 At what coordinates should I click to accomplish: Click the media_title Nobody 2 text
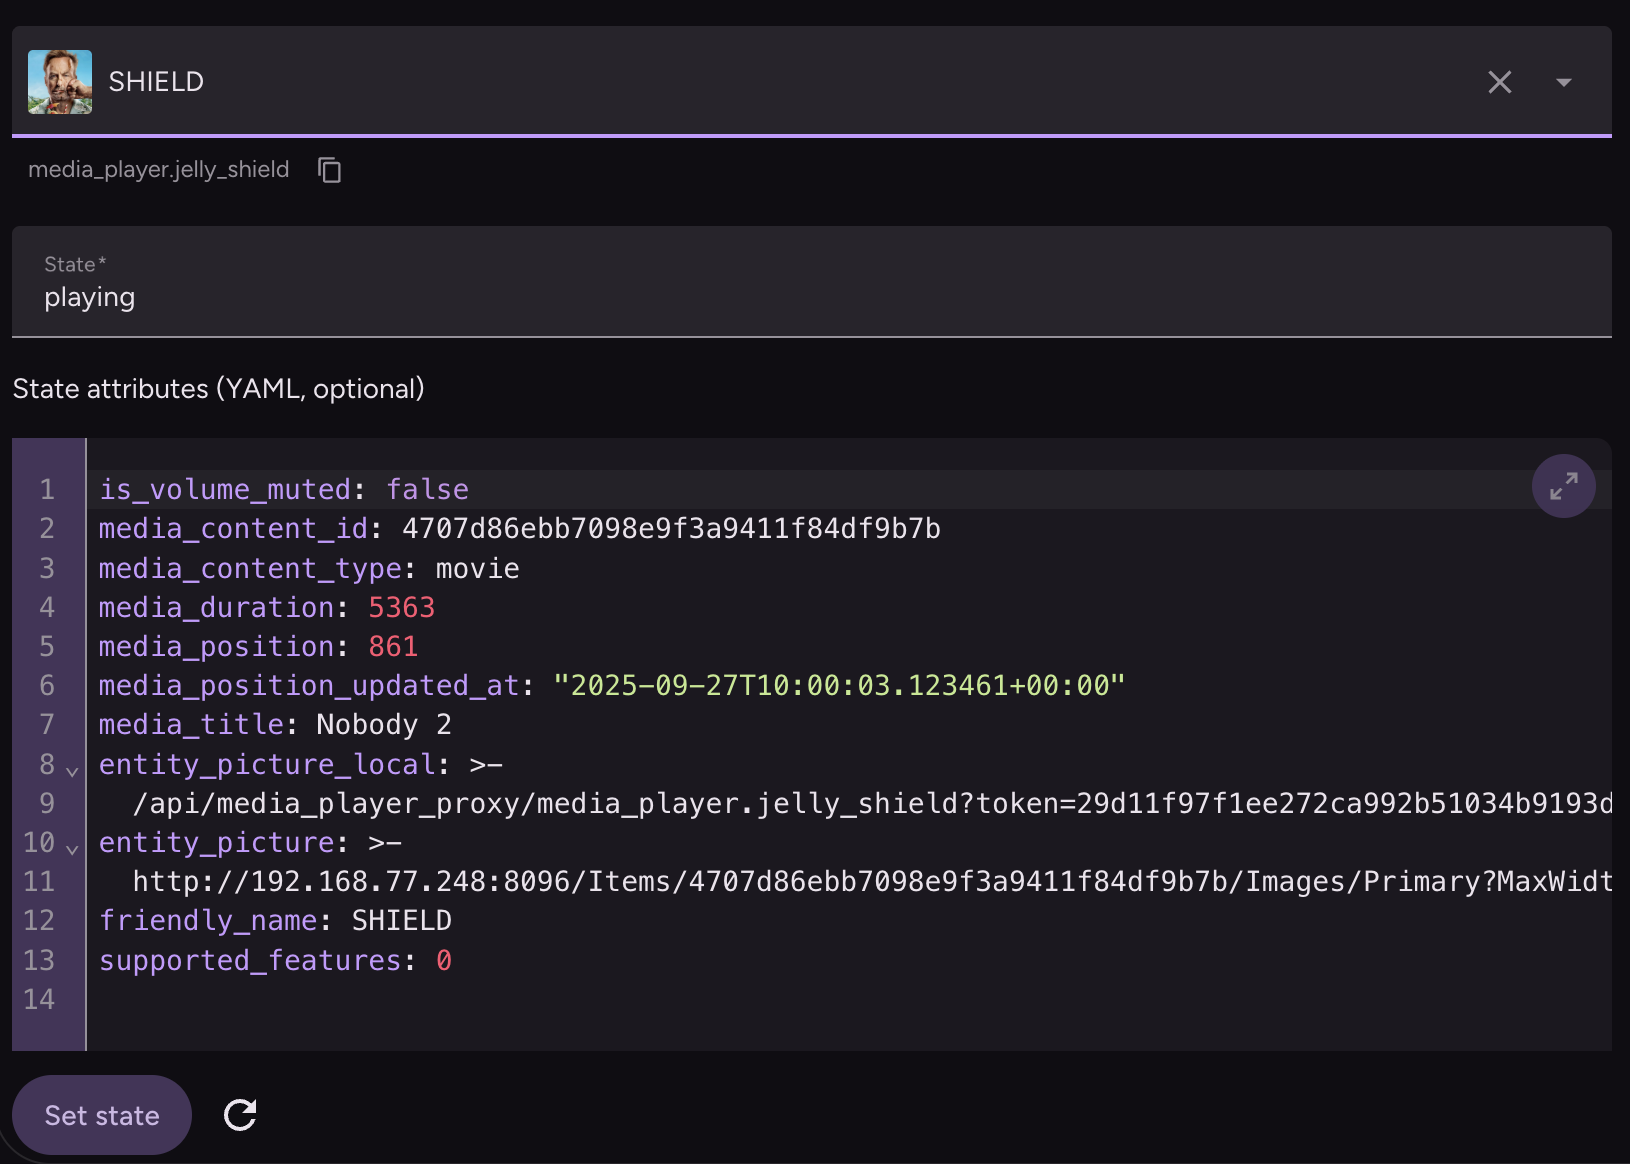tap(383, 724)
